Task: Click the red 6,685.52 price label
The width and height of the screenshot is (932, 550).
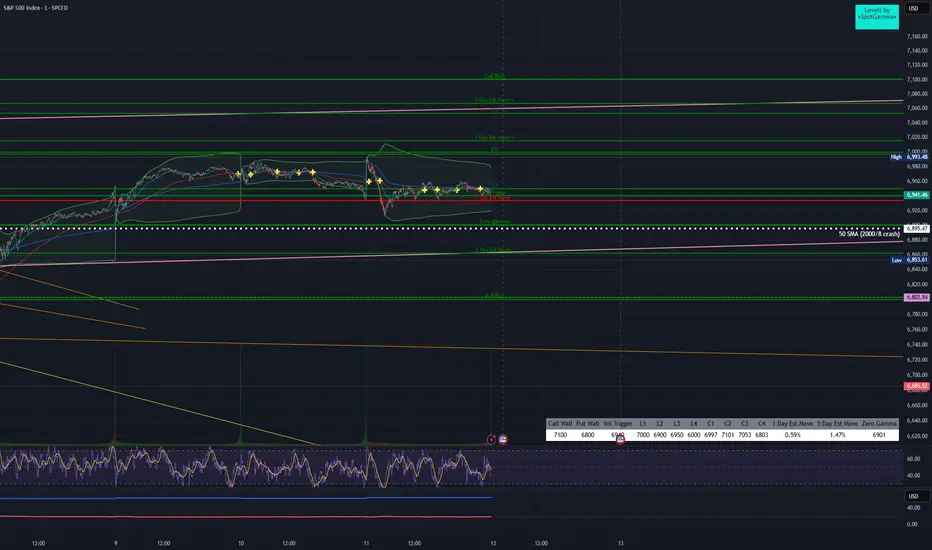Action: pyautogui.click(x=916, y=386)
